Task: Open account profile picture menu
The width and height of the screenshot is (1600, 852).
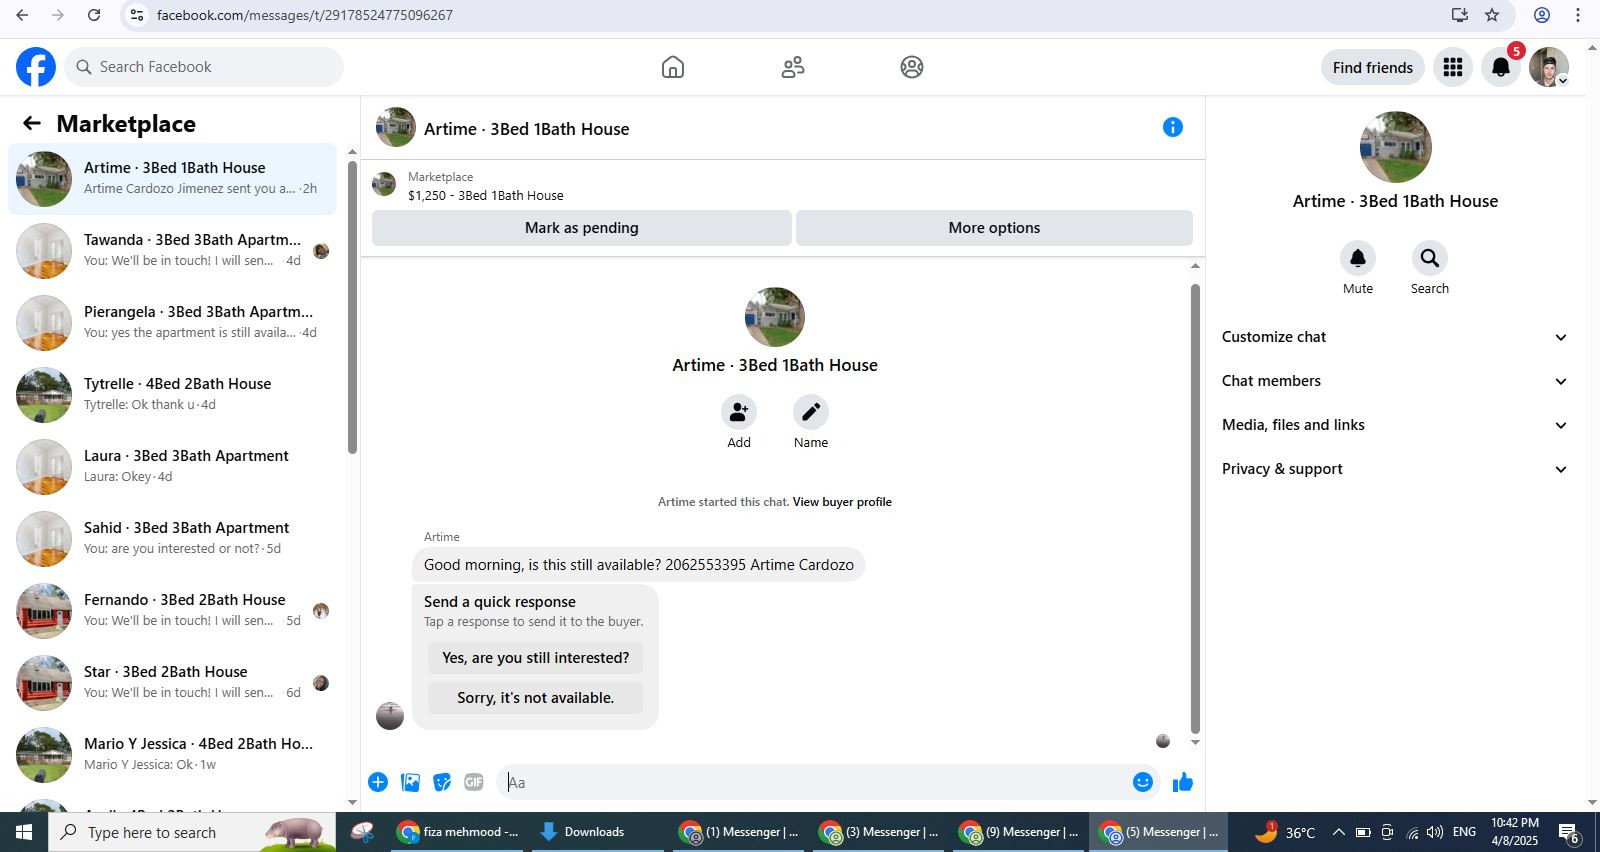Action: pyautogui.click(x=1549, y=67)
